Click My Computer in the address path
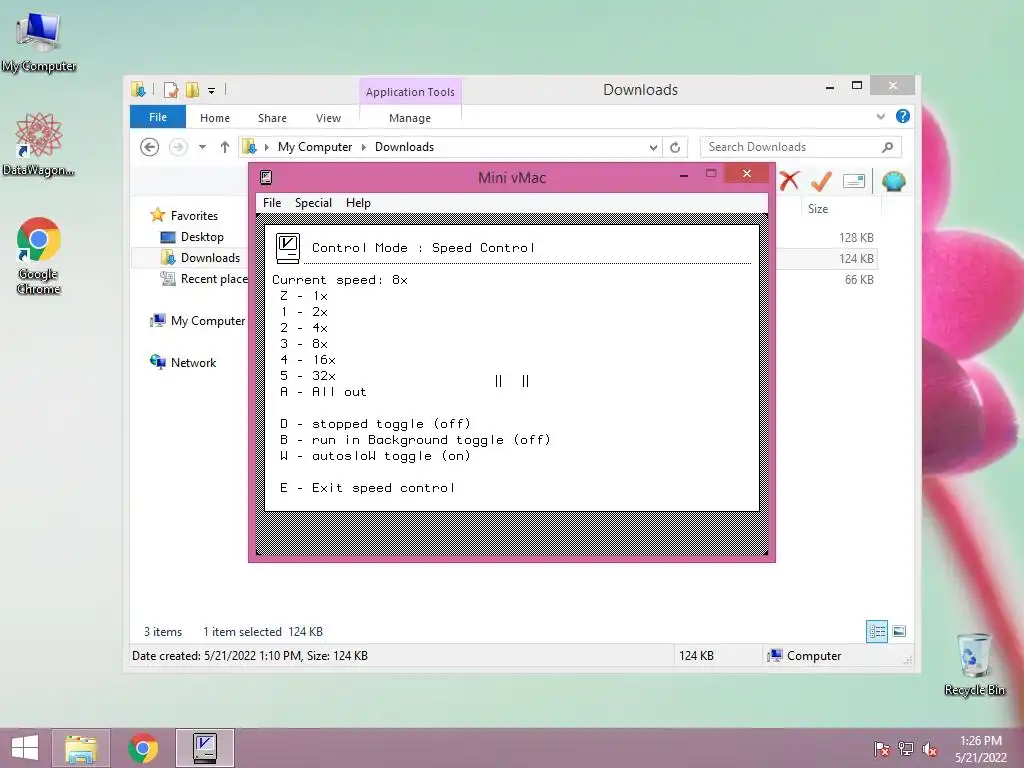The image size is (1024, 768). [315, 147]
